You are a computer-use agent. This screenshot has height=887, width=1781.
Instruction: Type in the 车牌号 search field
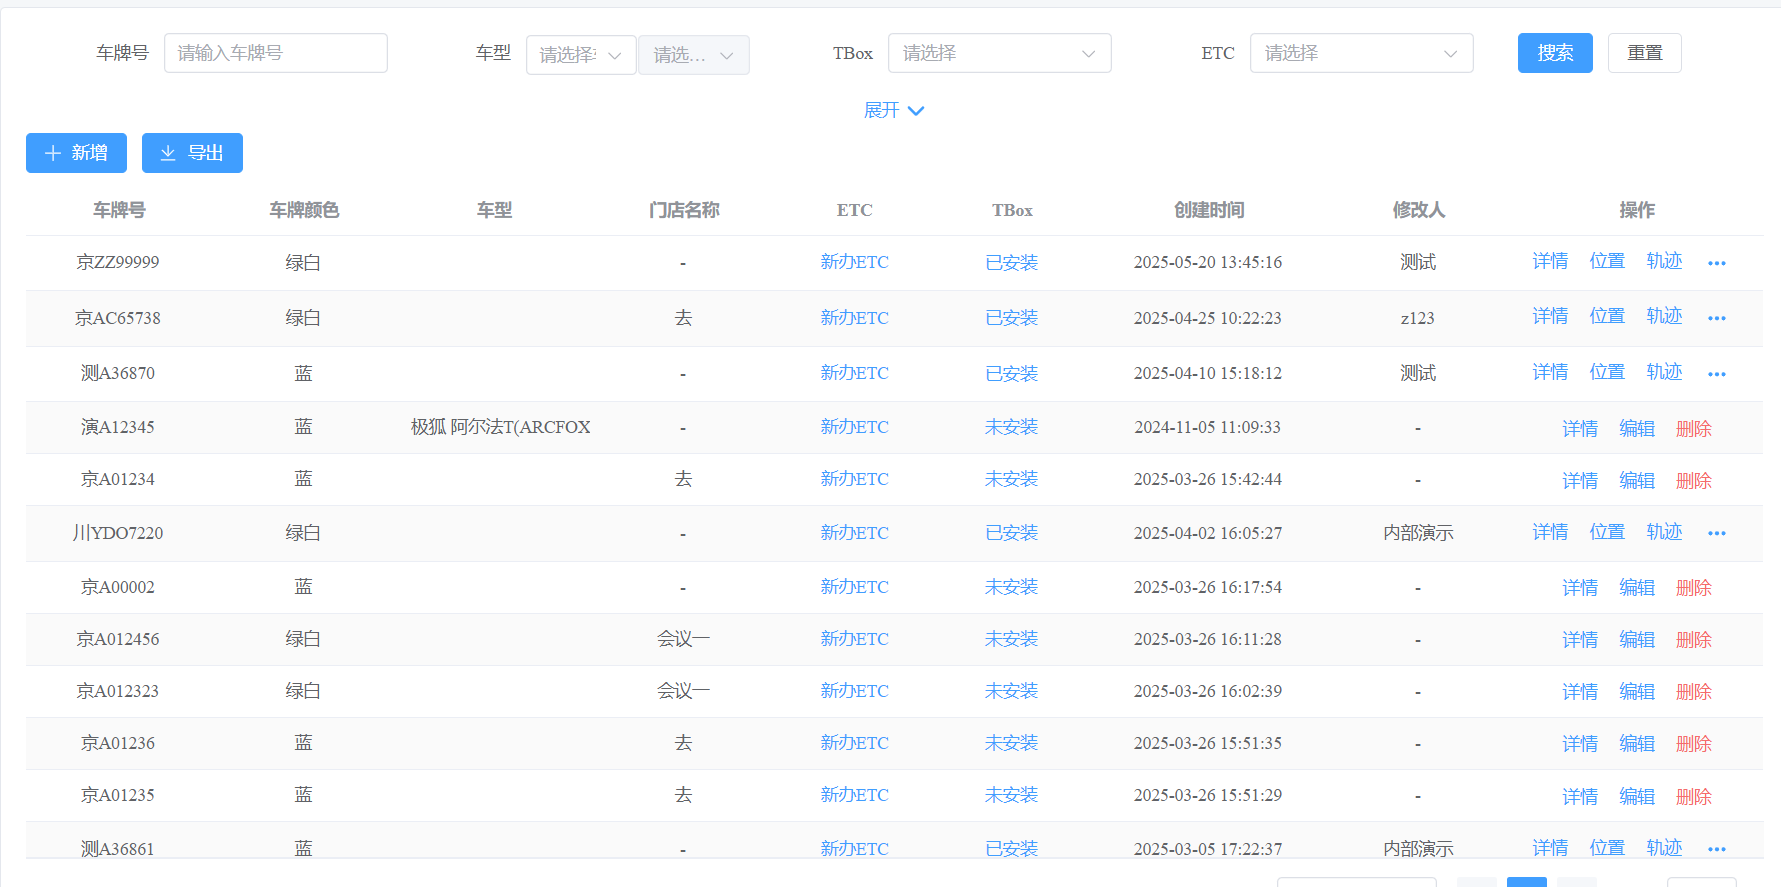(276, 53)
